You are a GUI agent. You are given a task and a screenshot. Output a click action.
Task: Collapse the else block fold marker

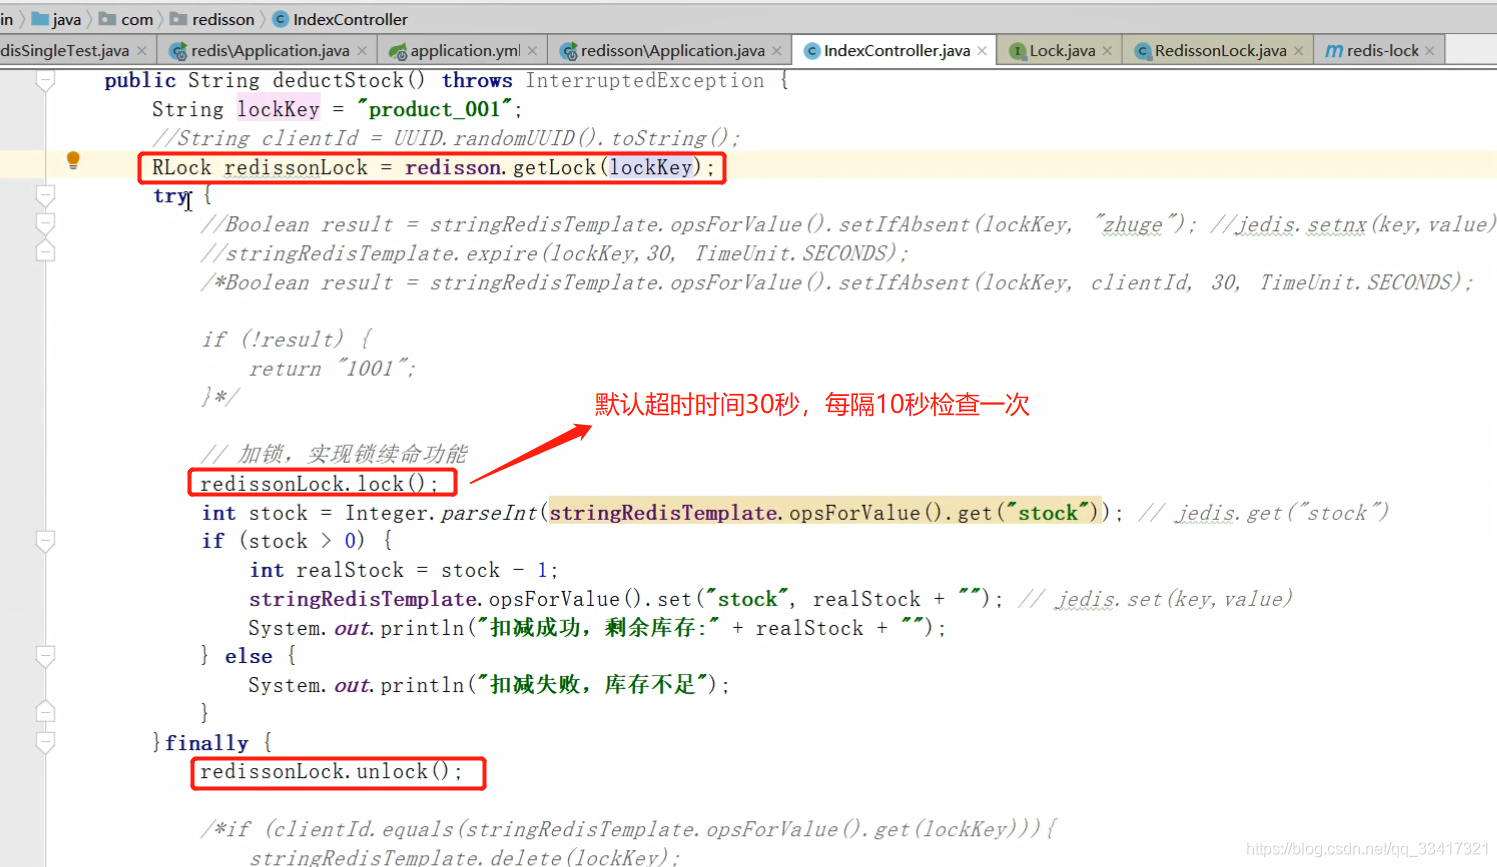pos(45,656)
